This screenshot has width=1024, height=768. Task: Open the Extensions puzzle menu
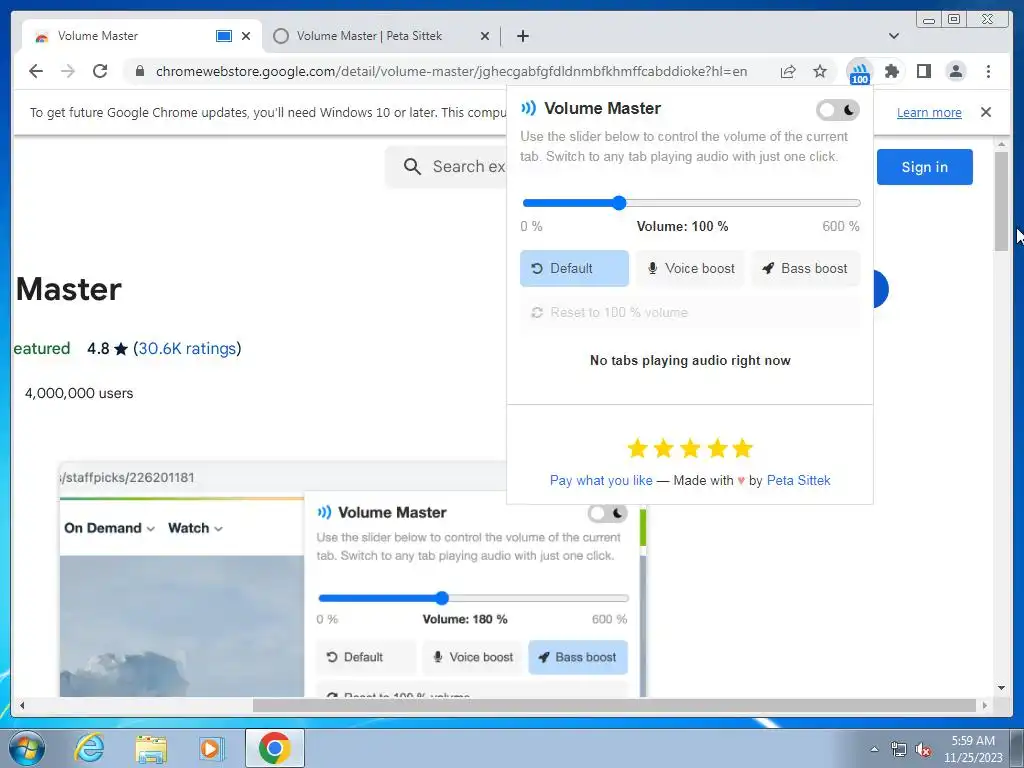891,71
